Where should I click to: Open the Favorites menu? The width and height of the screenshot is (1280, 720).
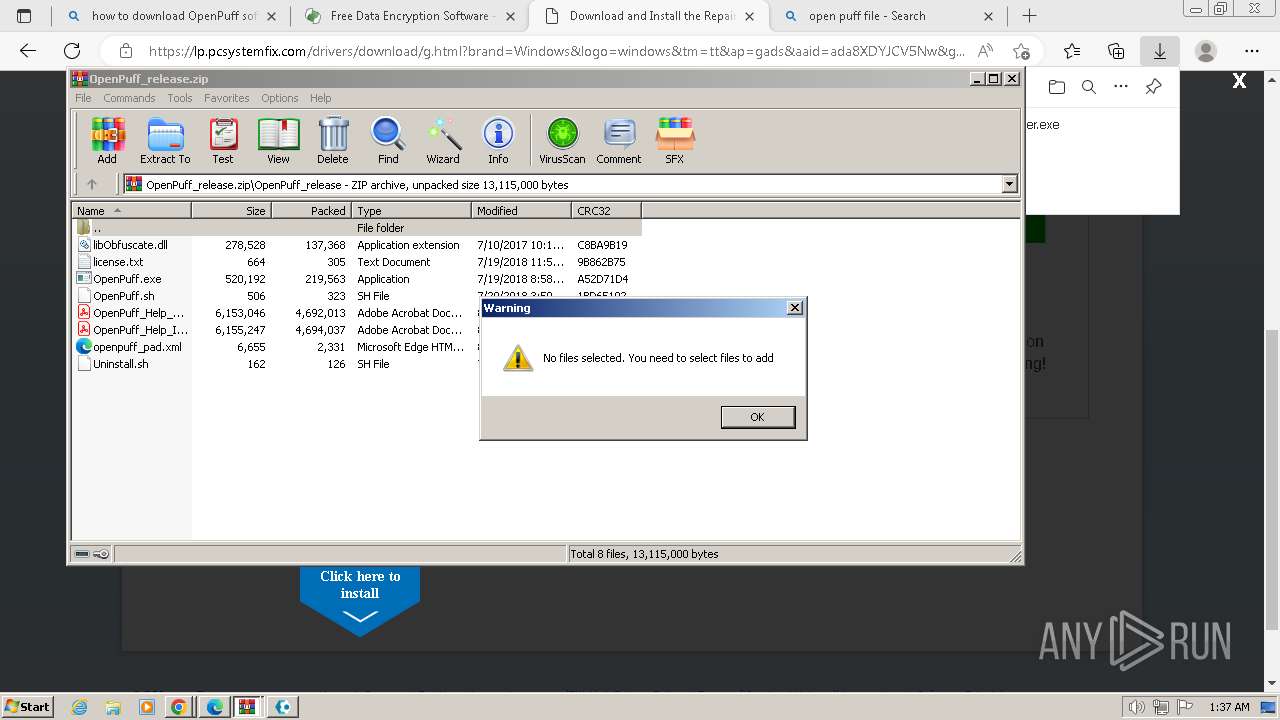pyautogui.click(x=227, y=98)
